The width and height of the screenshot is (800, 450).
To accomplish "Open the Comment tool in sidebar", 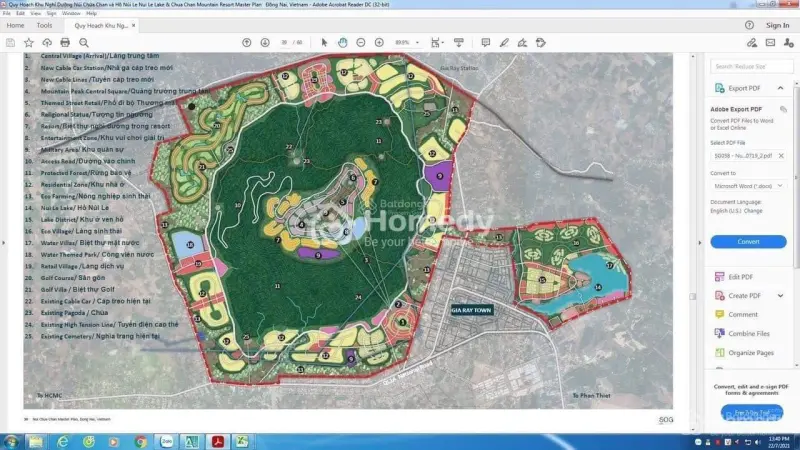I will point(743,315).
